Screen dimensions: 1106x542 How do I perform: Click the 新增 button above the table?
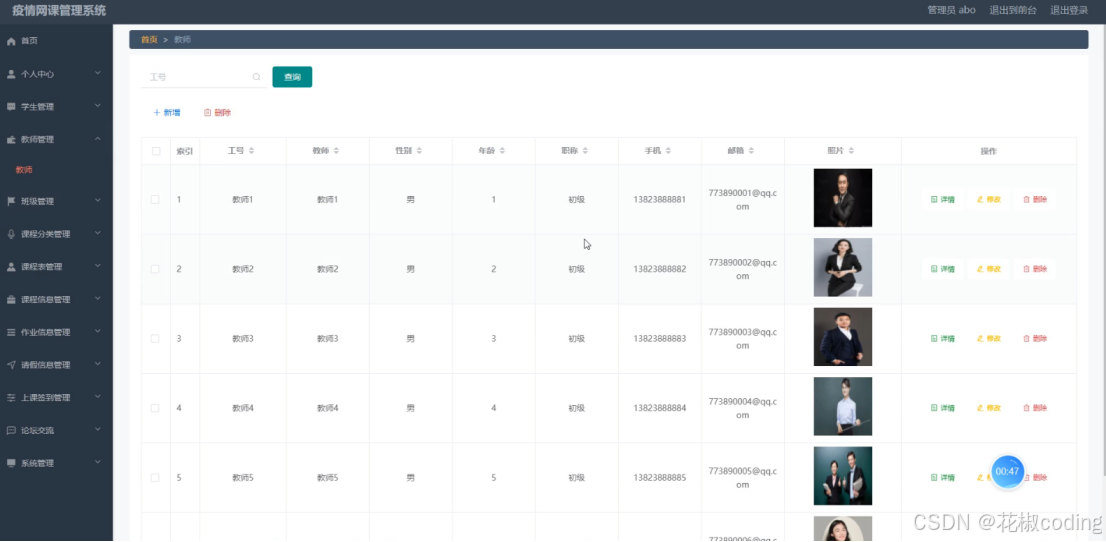coord(166,113)
